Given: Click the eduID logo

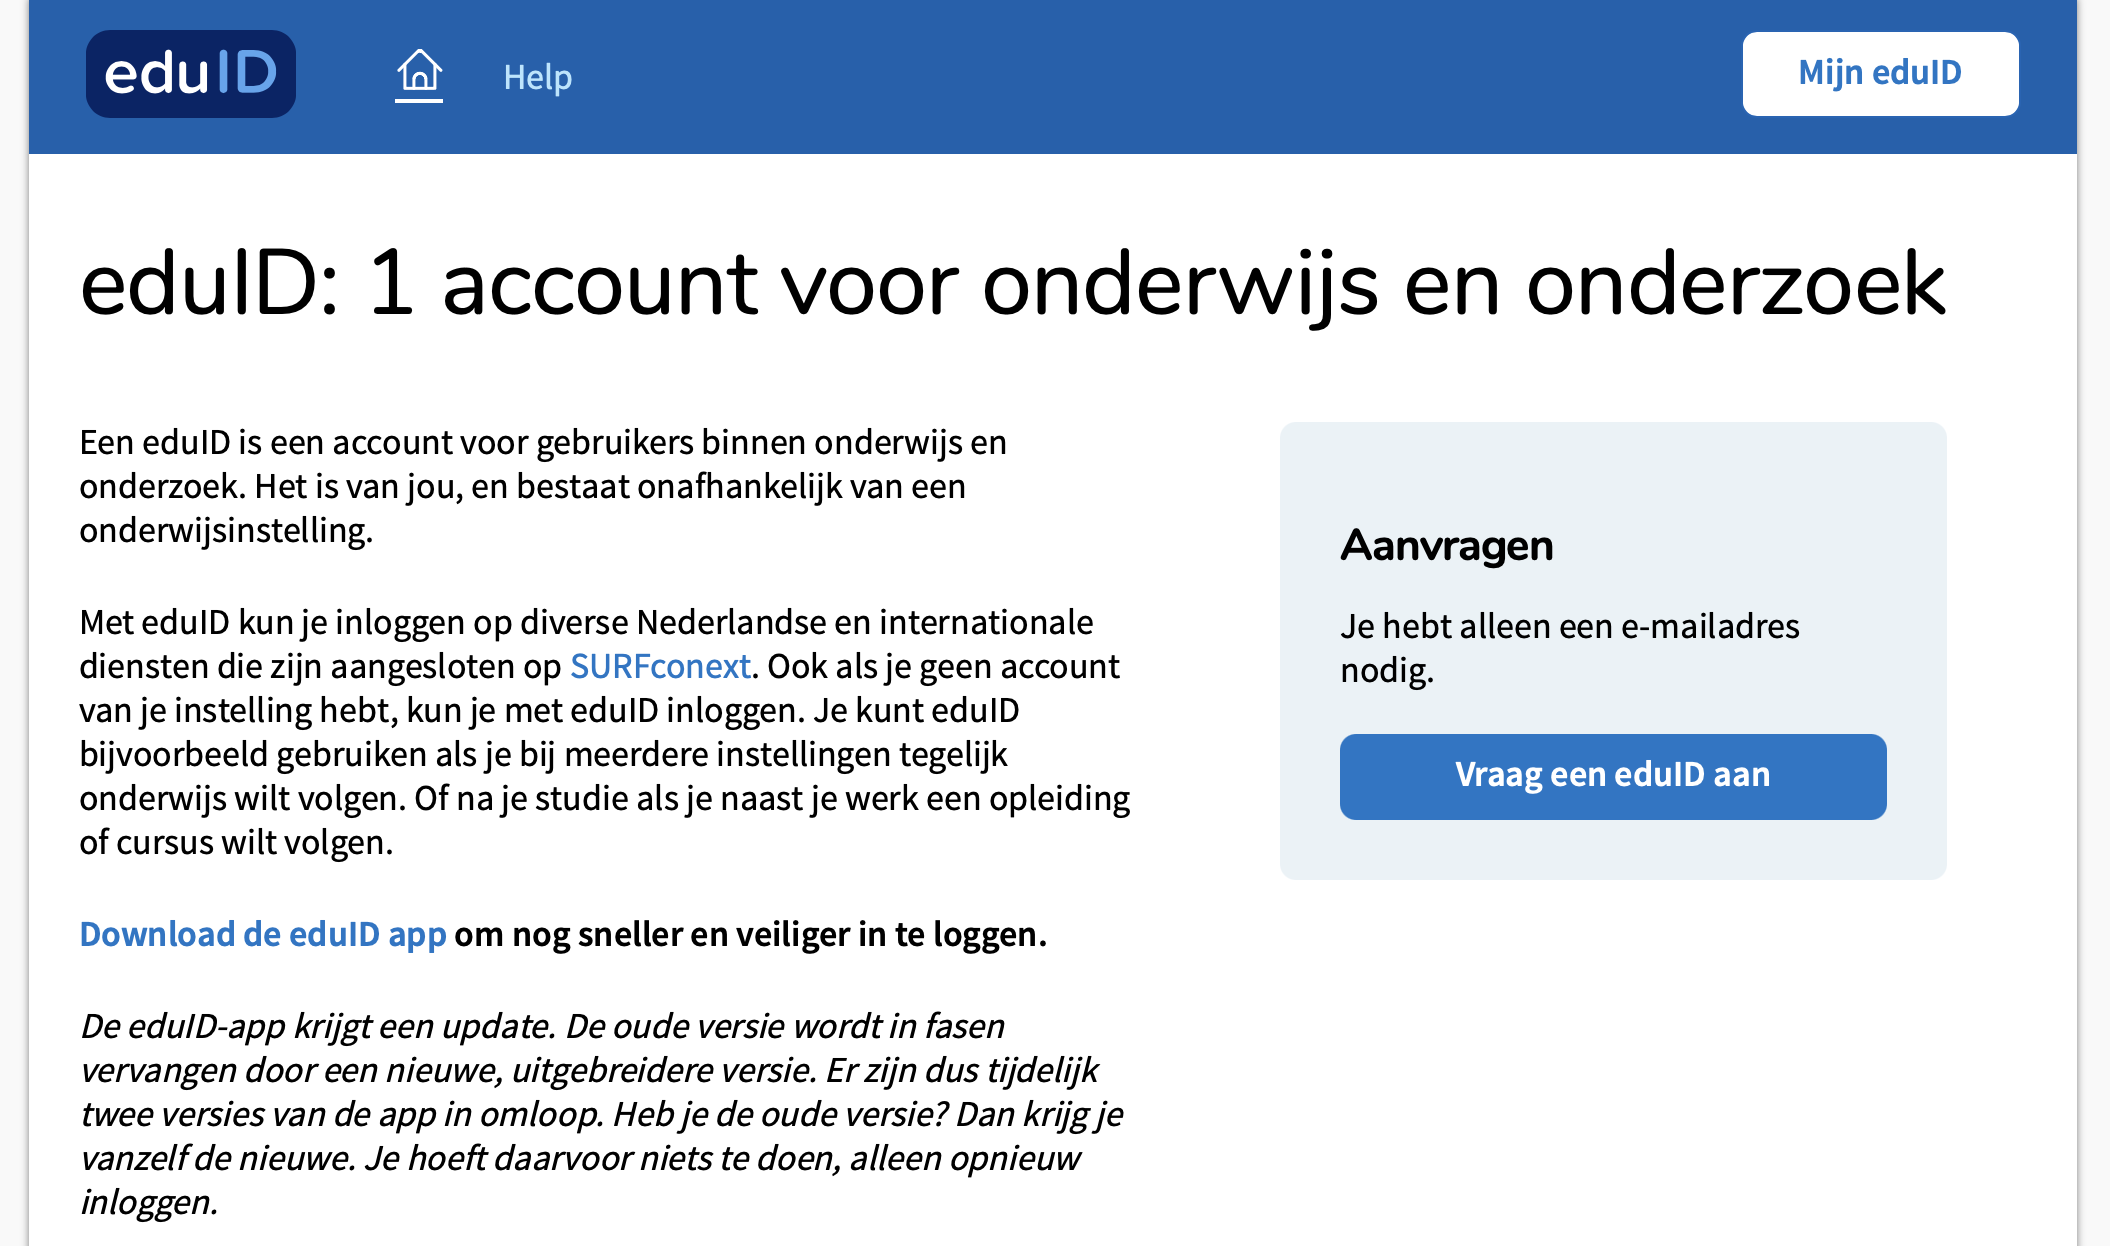Looking at the screenshot, I should tap(190, 74).
